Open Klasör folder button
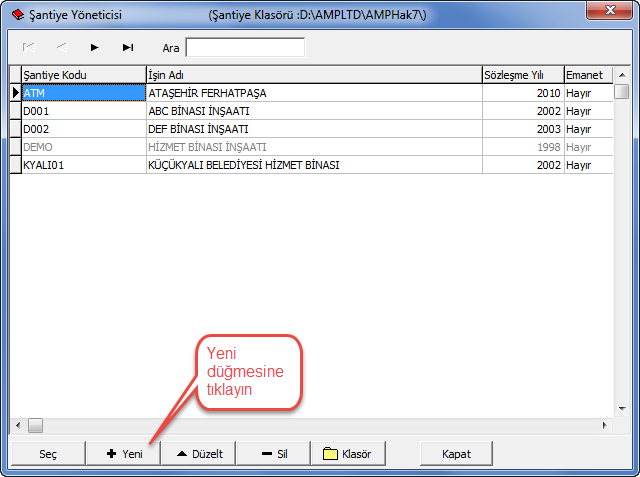This screenshot has height=477, width=640. (x=347, y=453)
